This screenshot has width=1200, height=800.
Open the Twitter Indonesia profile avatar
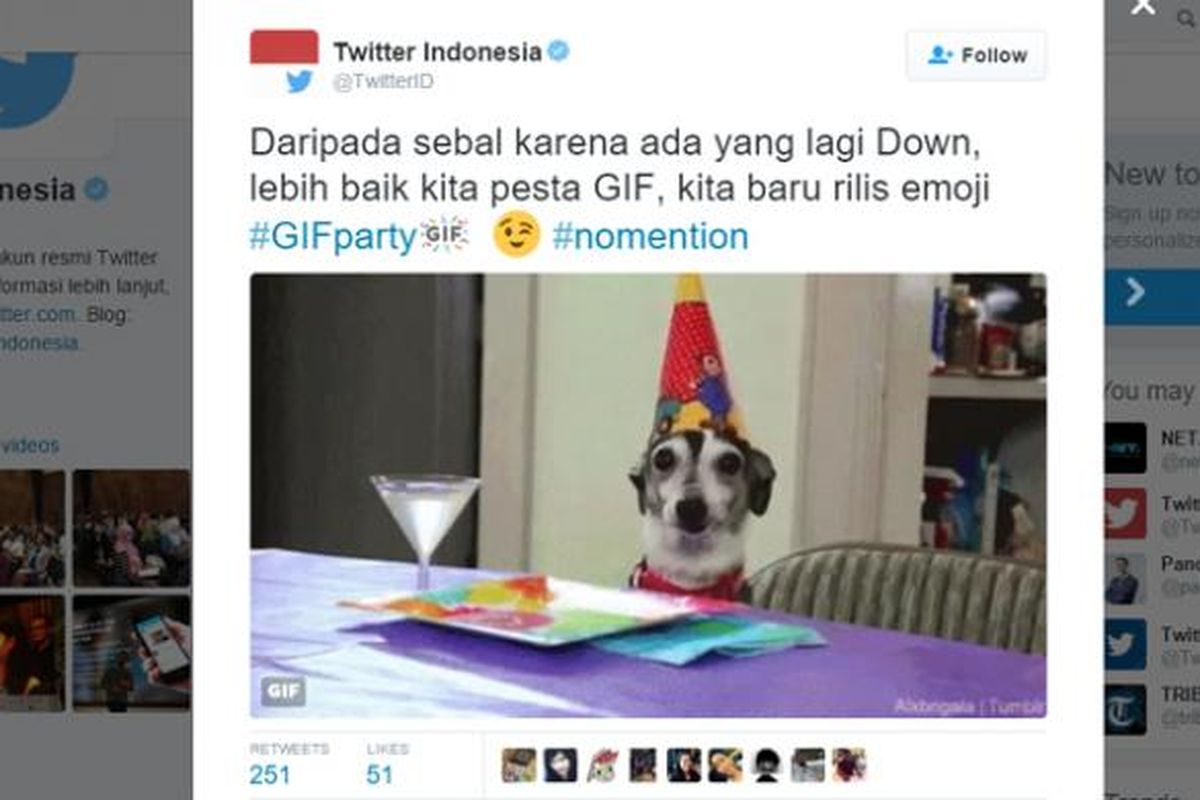[284, 63]
